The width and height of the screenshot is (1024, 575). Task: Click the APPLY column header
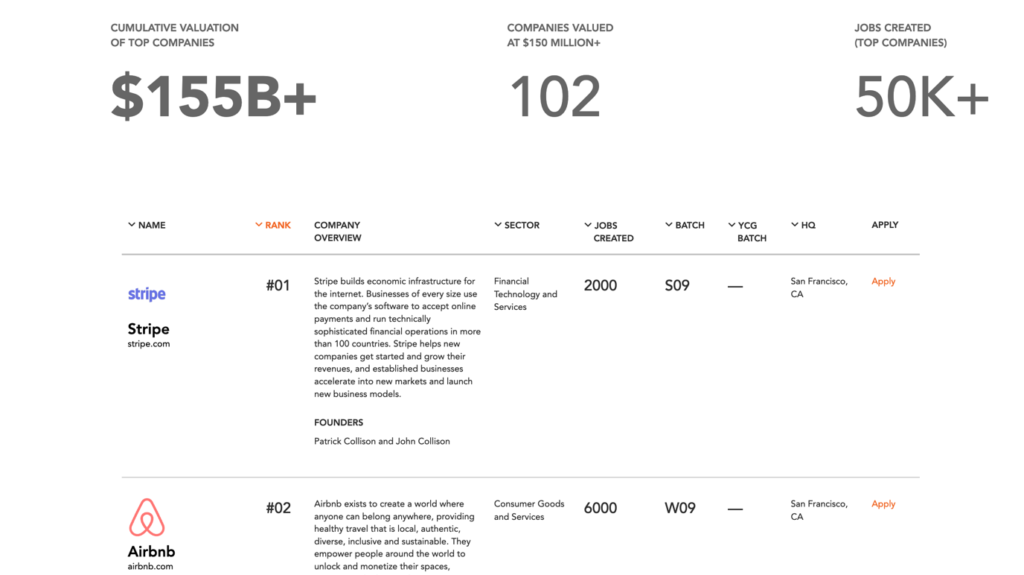click(885, 225)
